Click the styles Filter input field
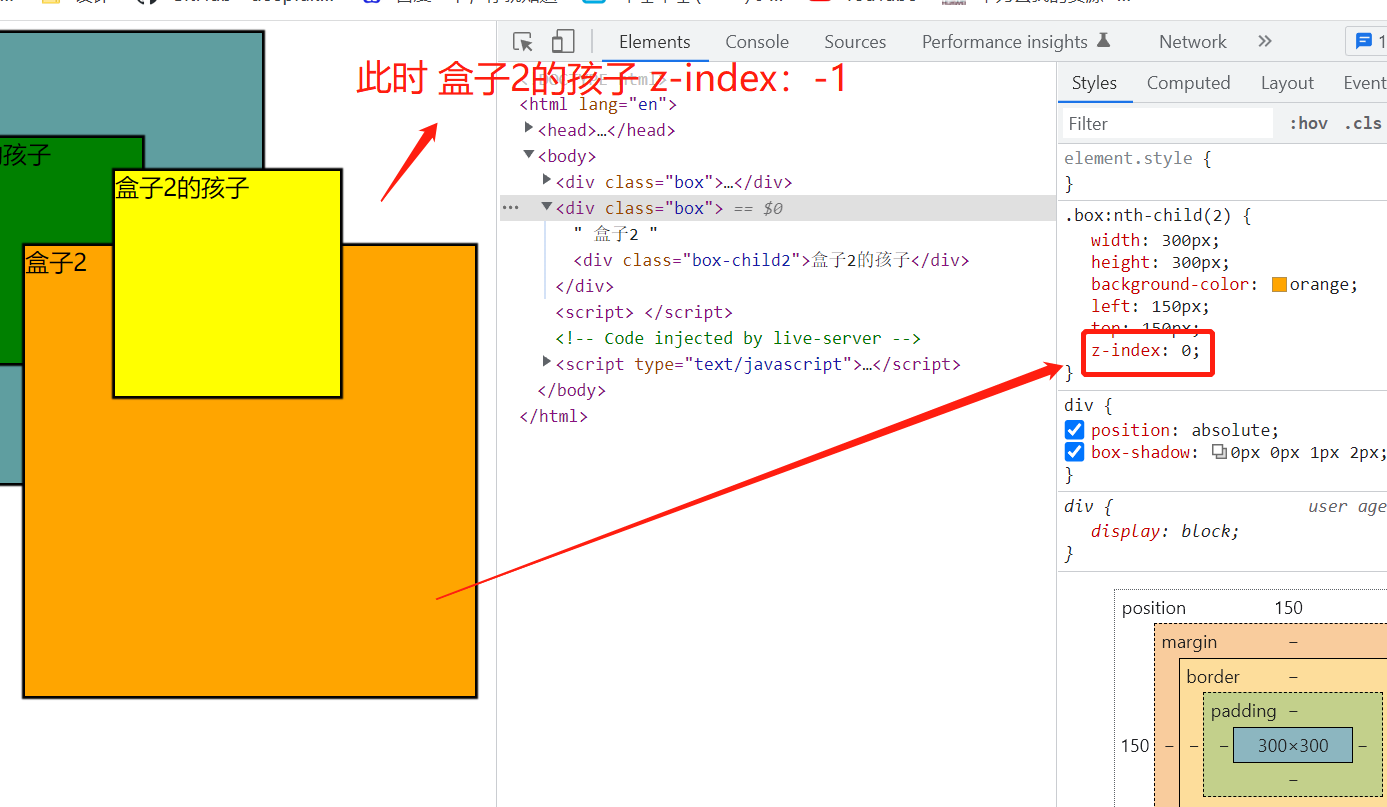This screenshot has height=807, width=1387. 1166,124
